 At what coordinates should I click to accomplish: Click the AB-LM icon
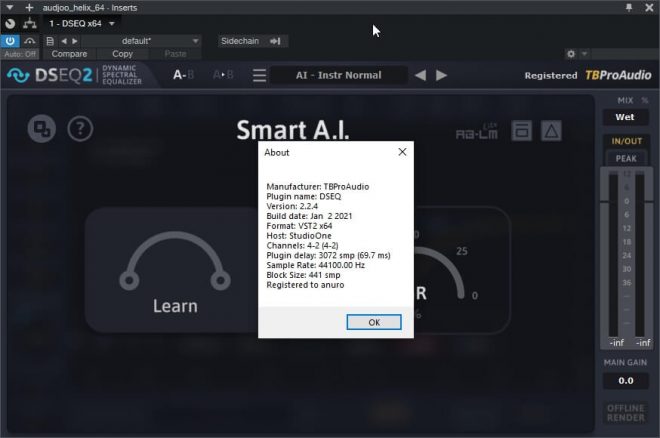[x=476, y=132]
